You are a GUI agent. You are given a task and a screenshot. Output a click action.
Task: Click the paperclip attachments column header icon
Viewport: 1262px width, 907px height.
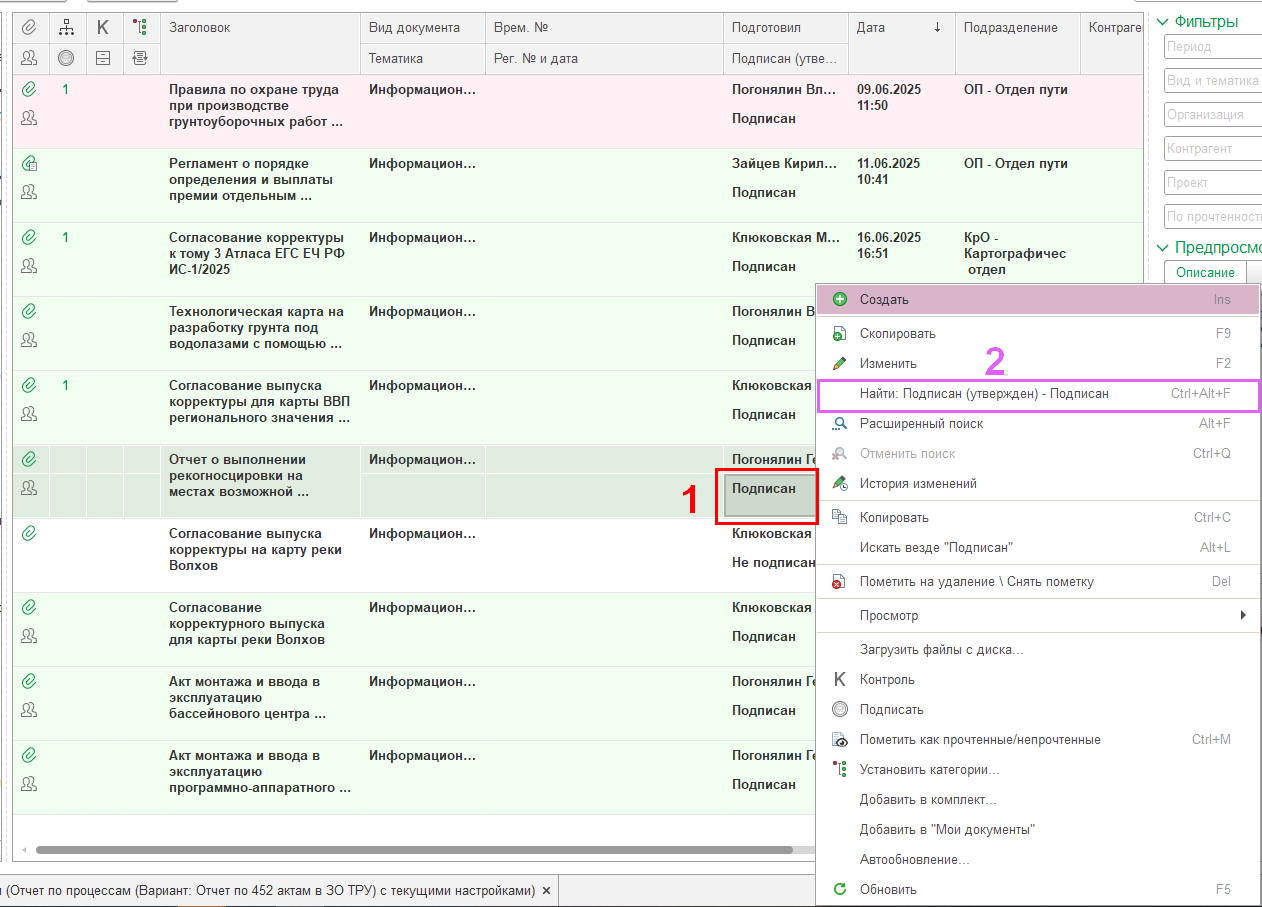tap(29, 28)
